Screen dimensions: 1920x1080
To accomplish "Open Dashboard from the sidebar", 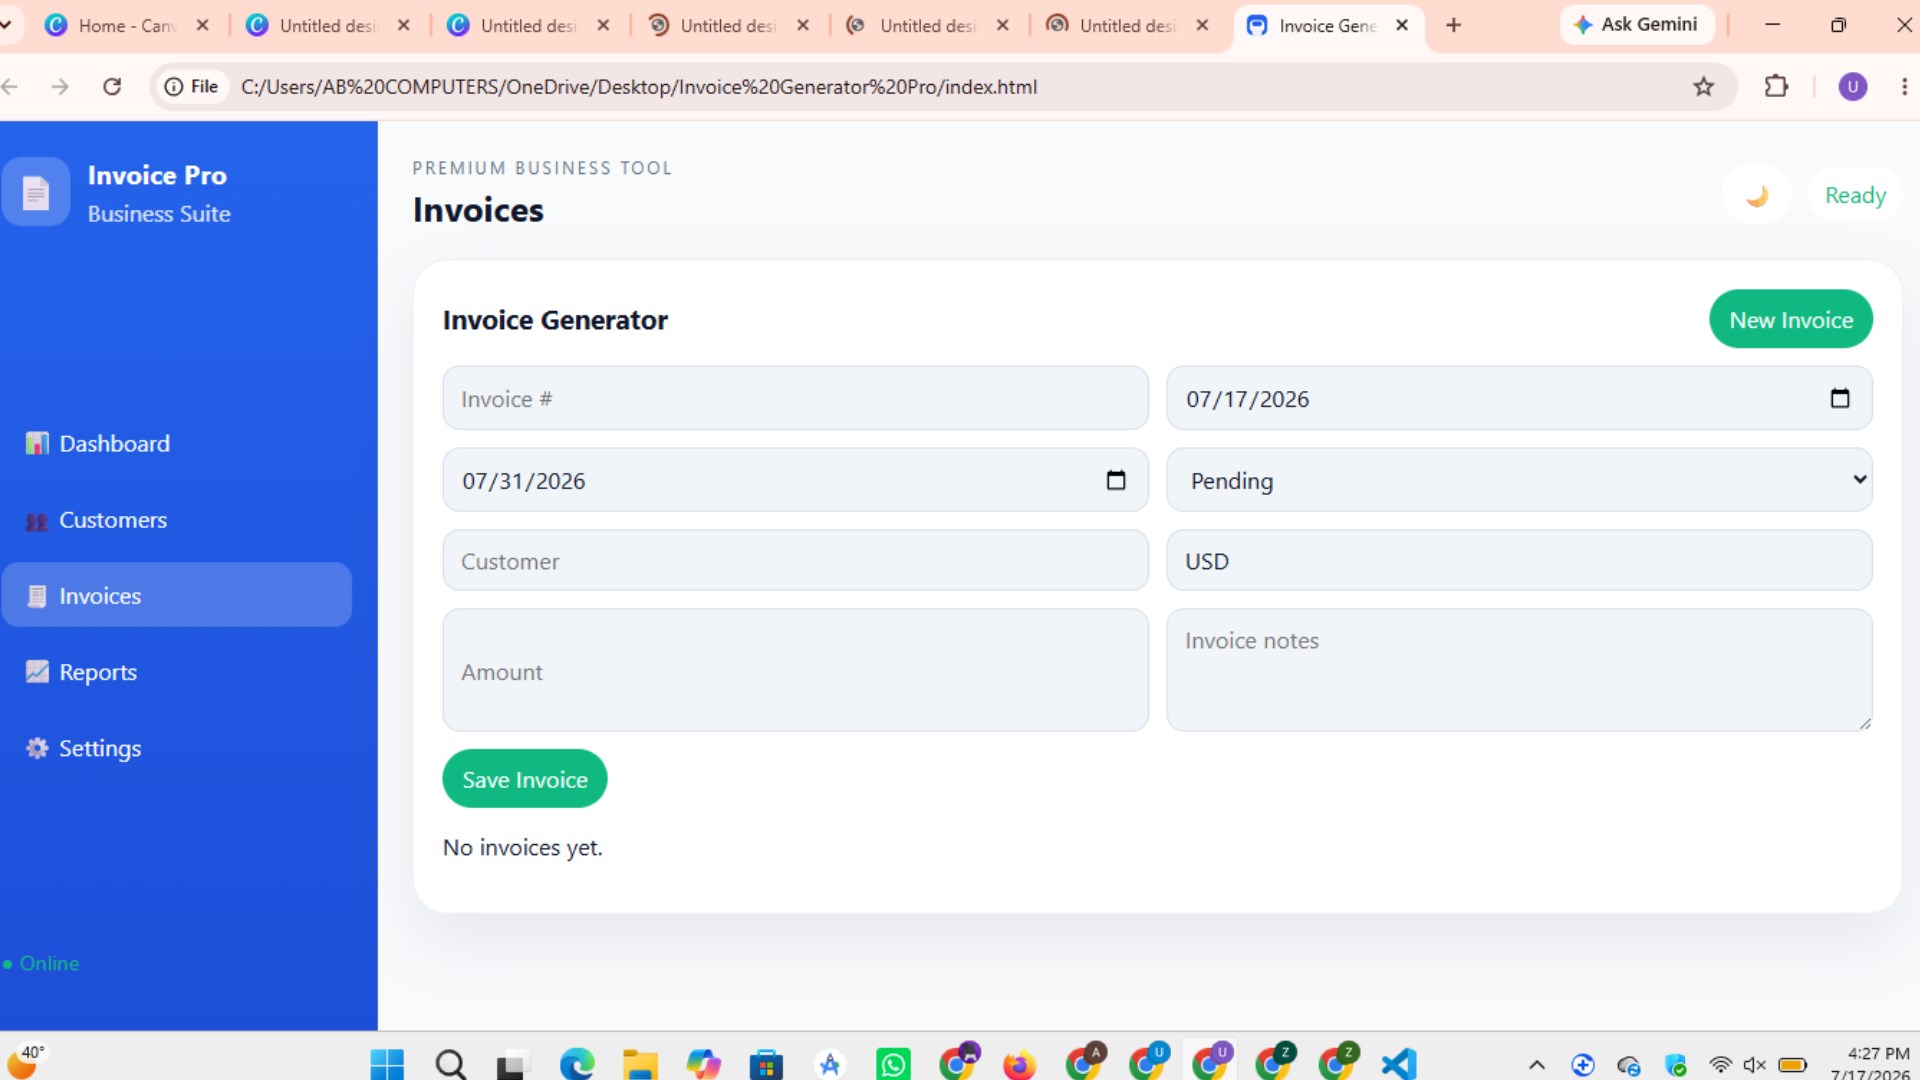I will pos(177,443).
